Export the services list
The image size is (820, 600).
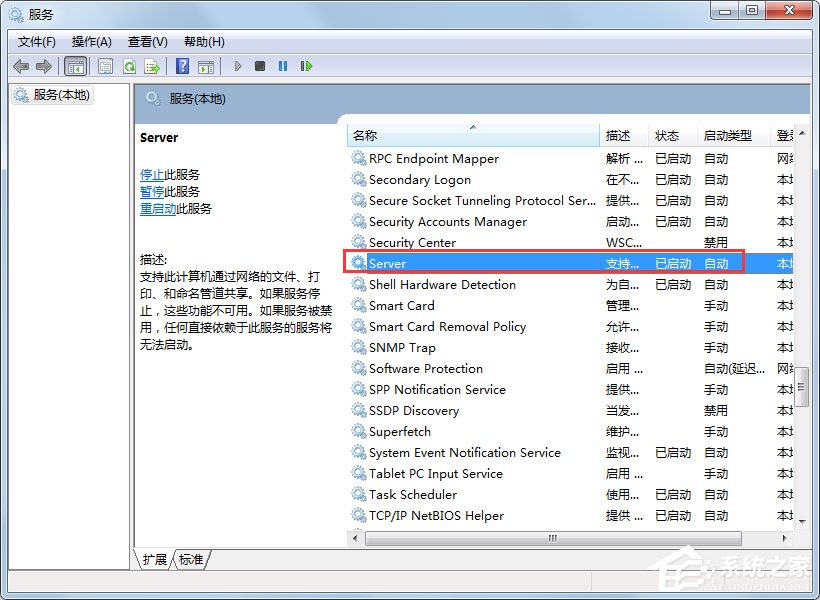coord(153,66)
